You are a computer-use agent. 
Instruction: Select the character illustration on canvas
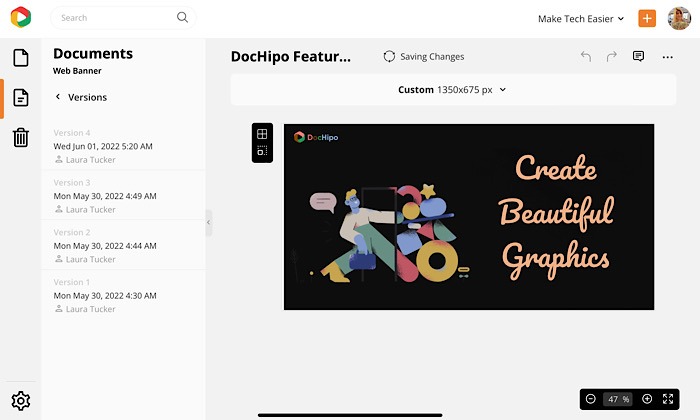[384, 235]
